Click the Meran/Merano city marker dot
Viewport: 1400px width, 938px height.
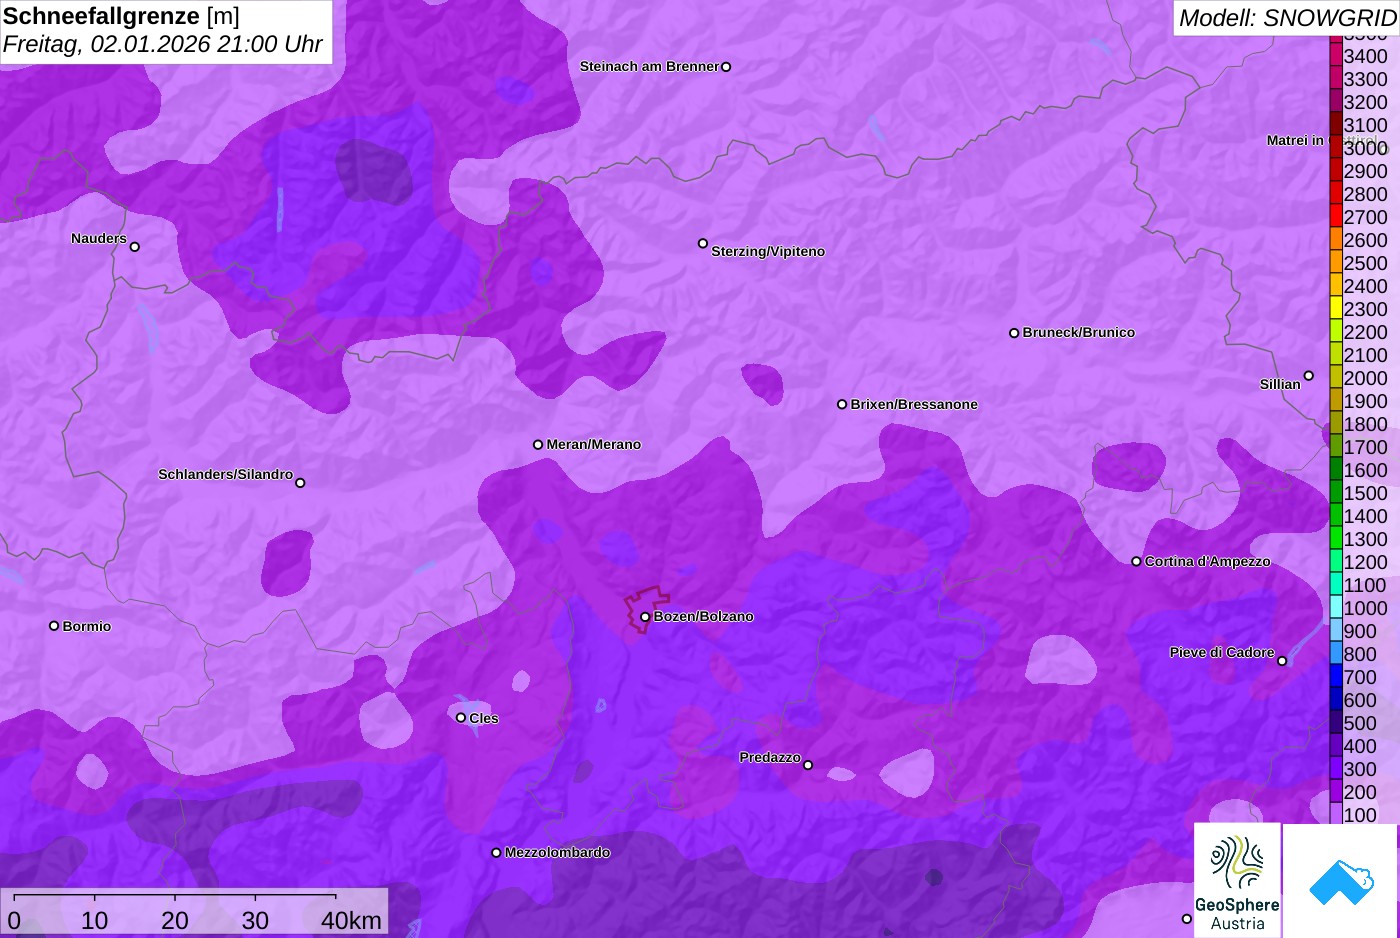click(x=538, y=444)
